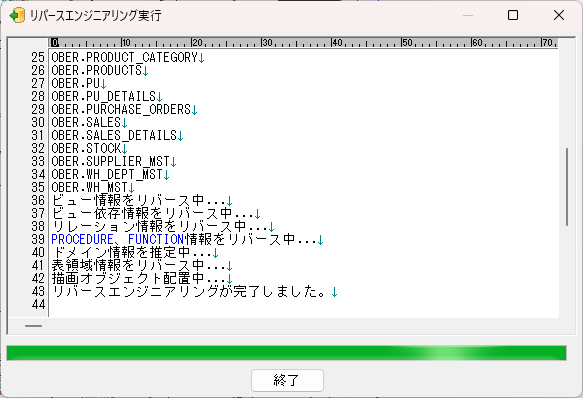Click the green arrow app icon in title bar
583x398 pixels.
17,16
